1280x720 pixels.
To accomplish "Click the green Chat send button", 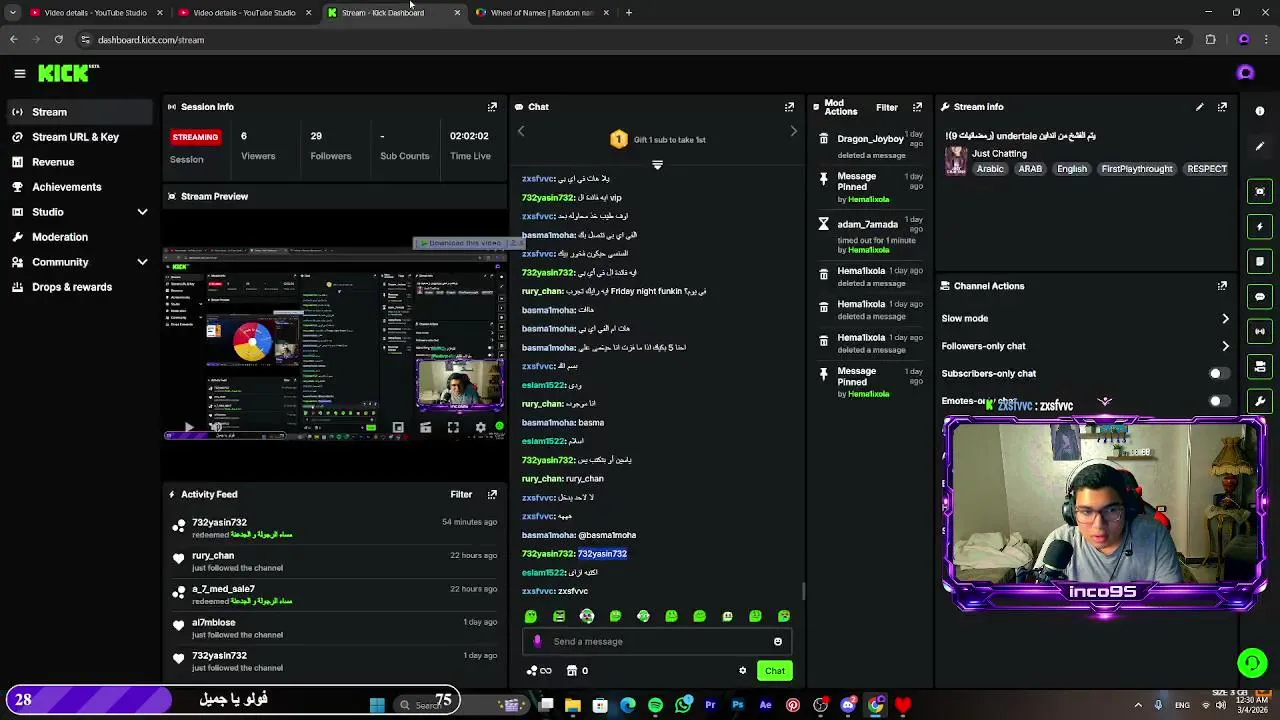I will pos(775,671).
